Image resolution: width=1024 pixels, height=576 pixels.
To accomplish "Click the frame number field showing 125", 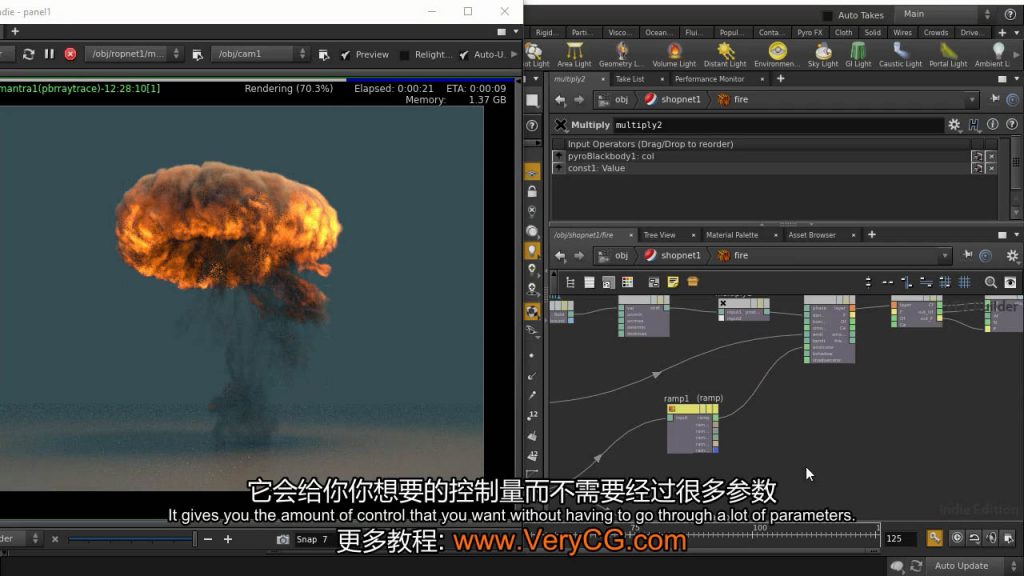I will [900, 539].
